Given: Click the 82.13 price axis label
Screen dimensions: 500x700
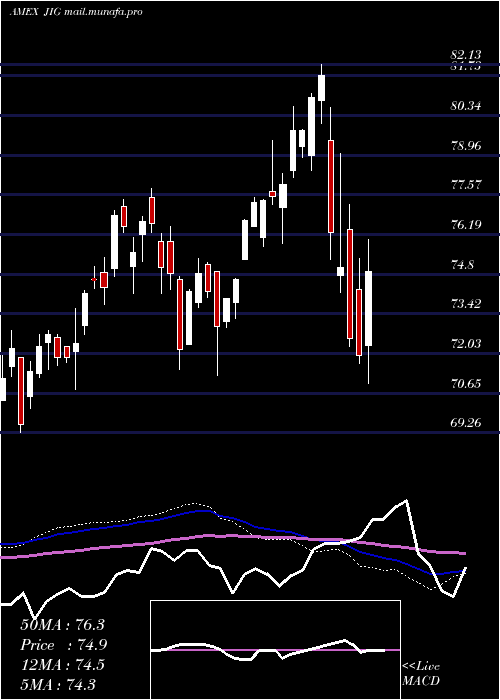Looking at the screenshot, I should pos(466,55).
